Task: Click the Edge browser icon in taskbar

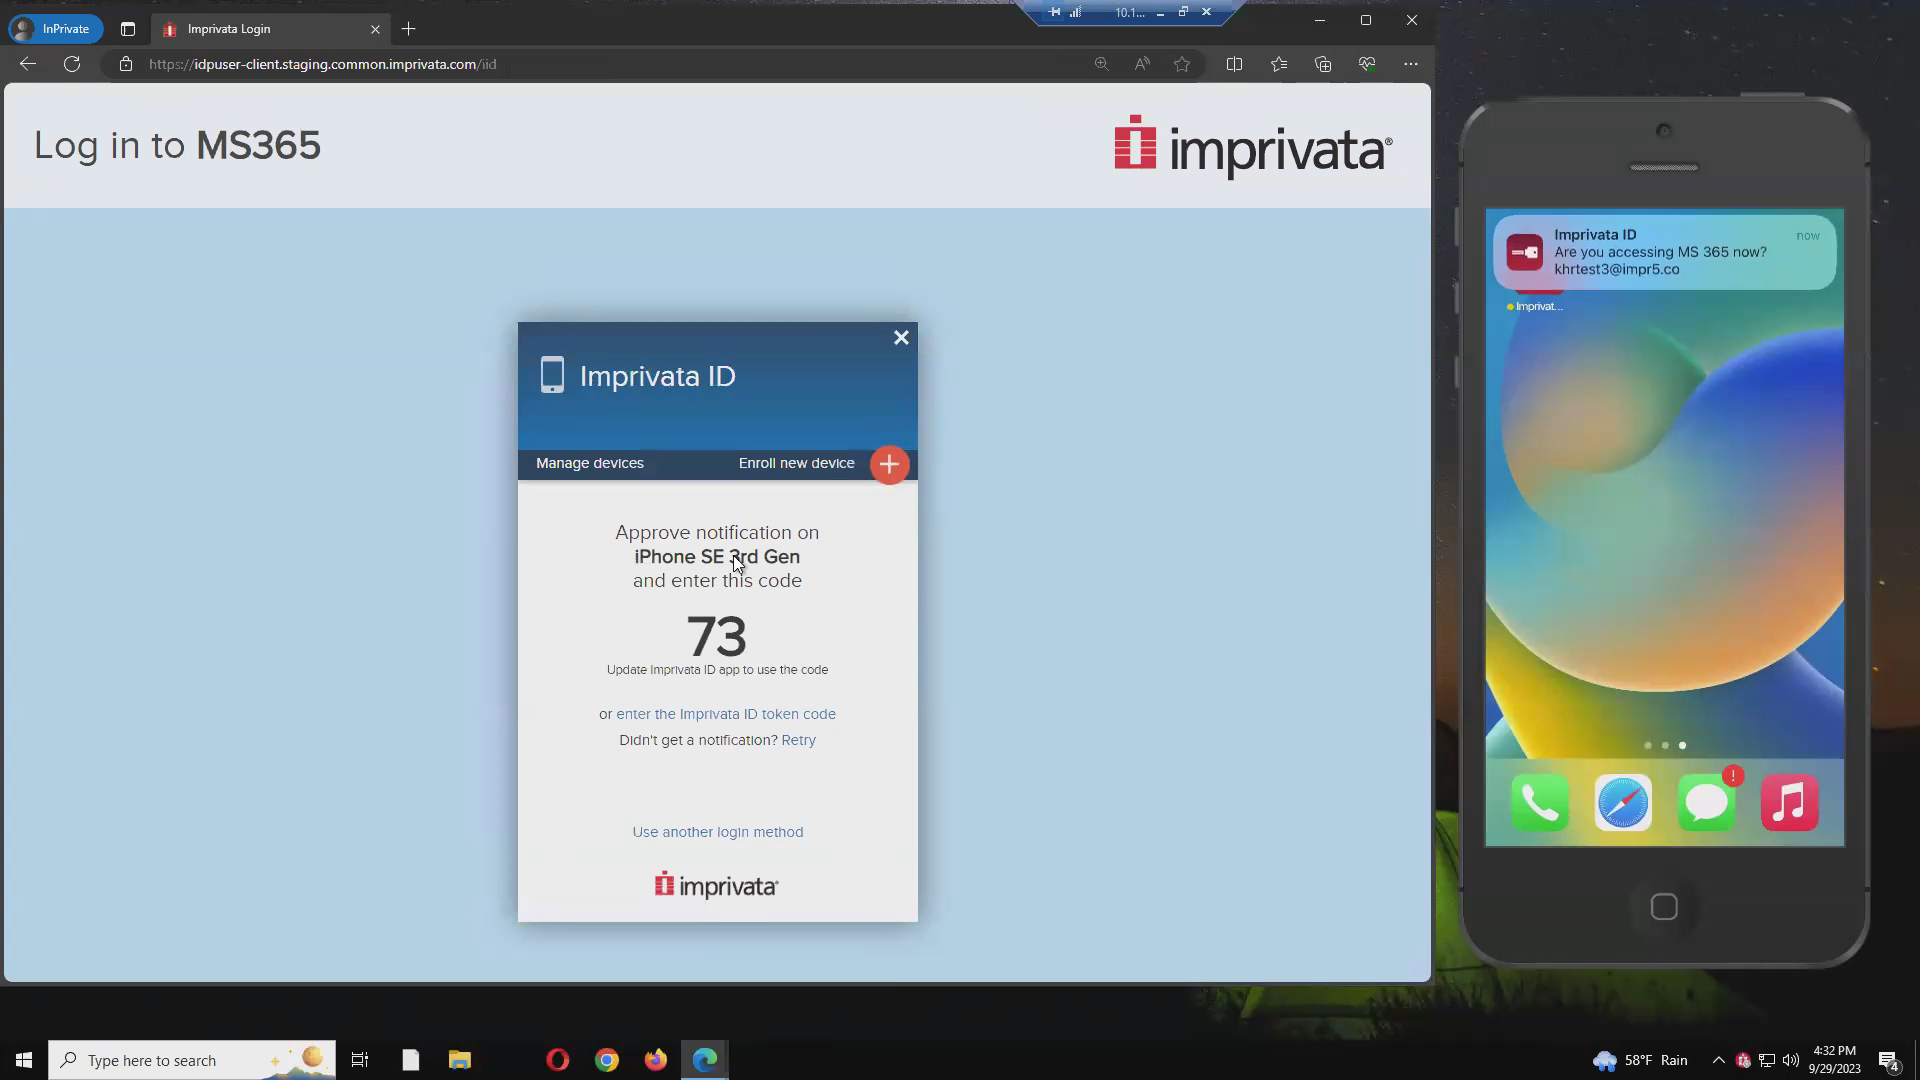Action: pos(708,1059)
